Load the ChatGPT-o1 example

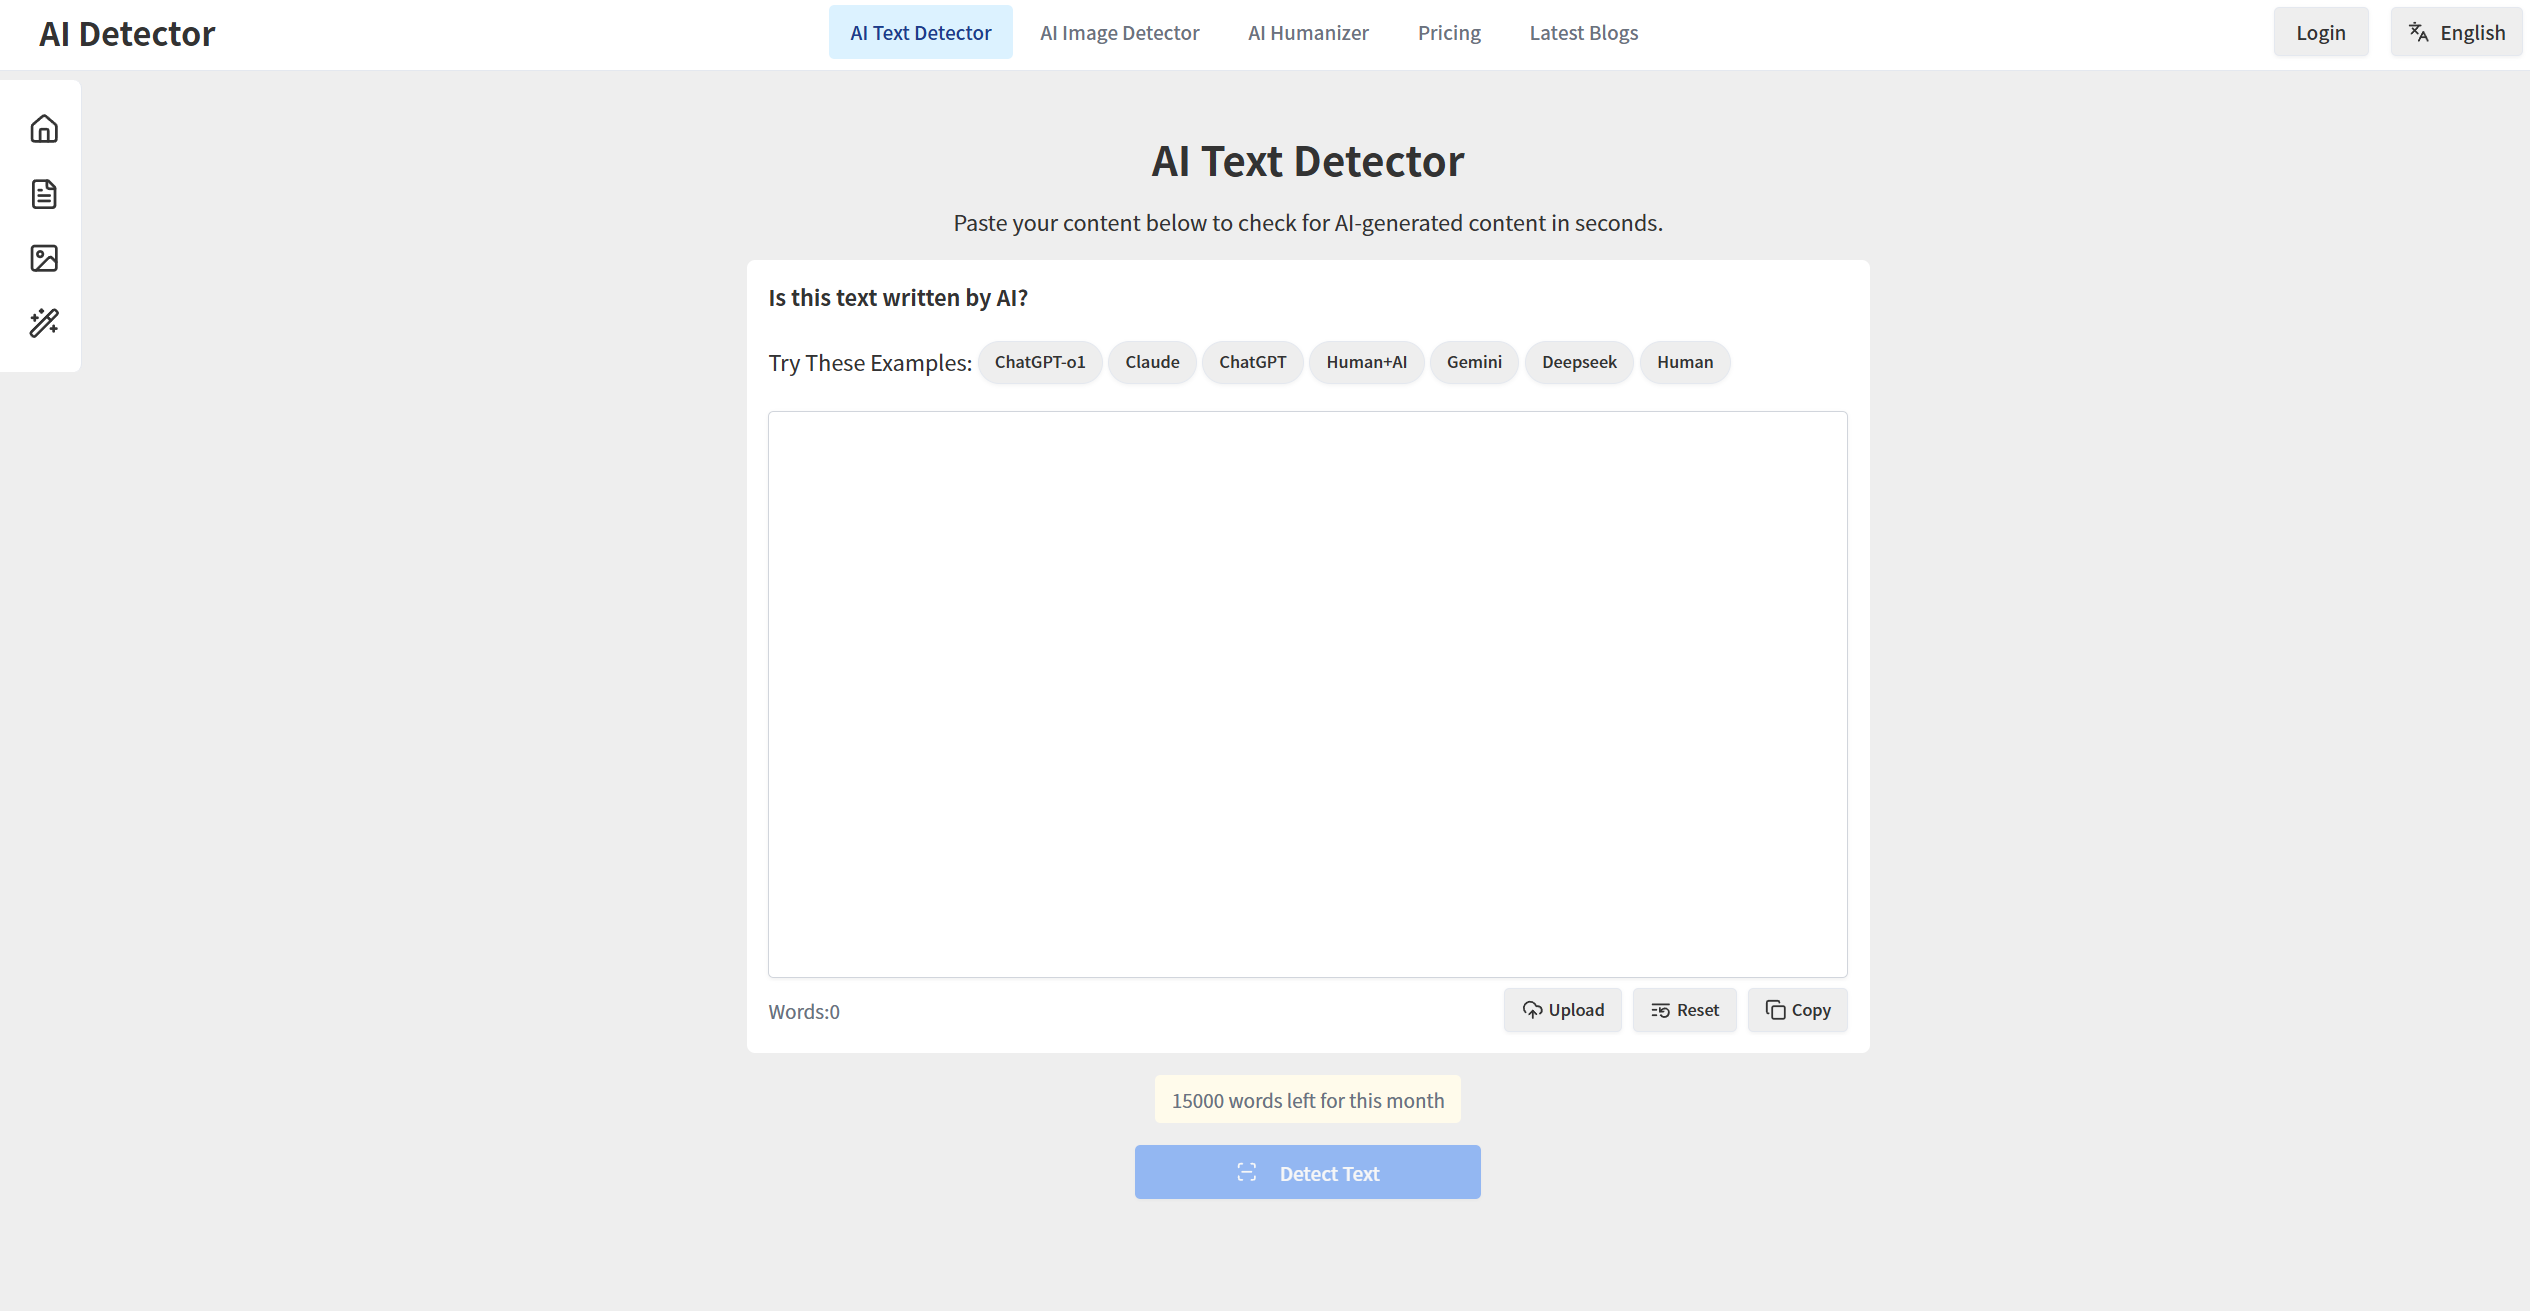[1039, 362]
